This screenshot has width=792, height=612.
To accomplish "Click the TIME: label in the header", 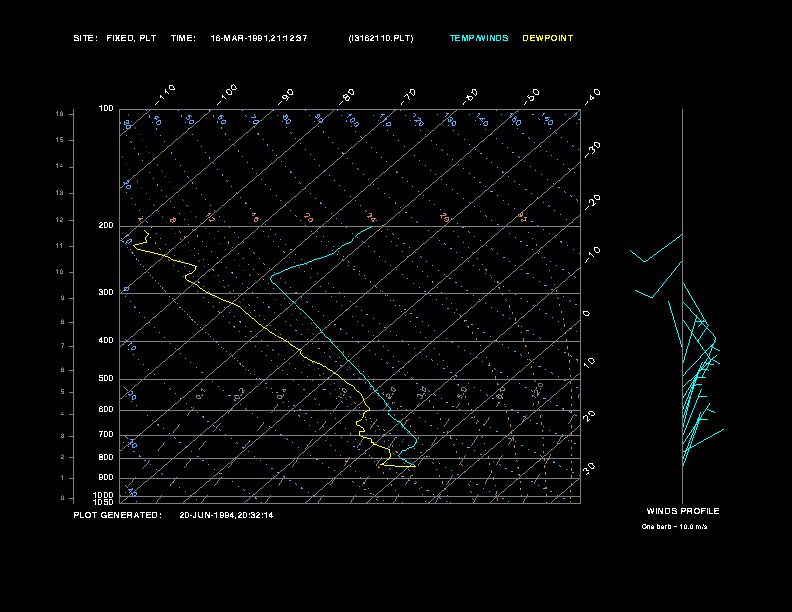I will (x=183, y=38).
